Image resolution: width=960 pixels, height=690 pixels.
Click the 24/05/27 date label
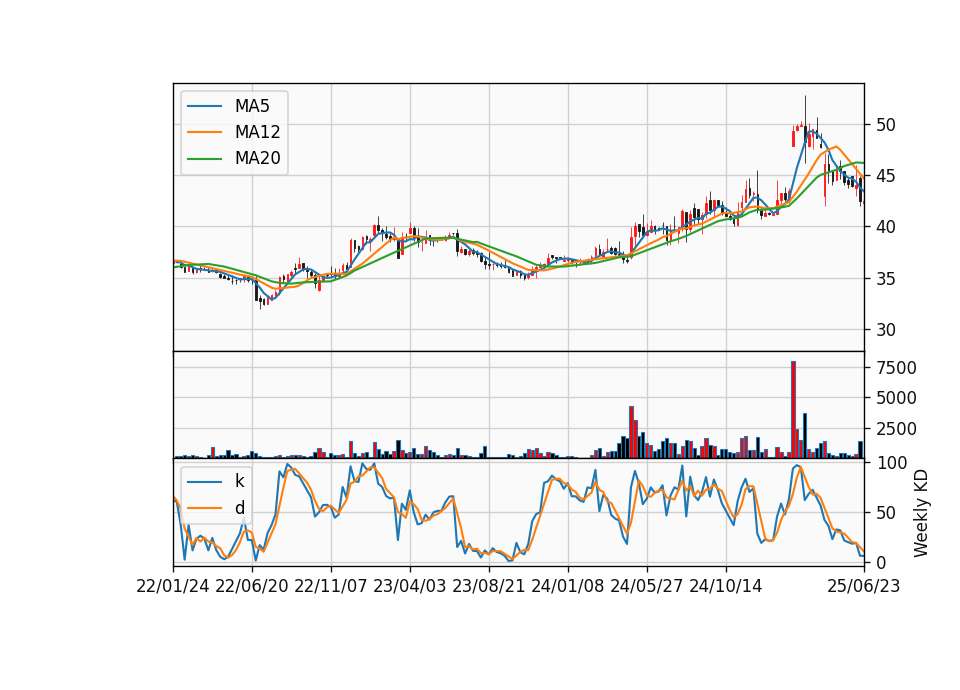[x=647, y=587]
